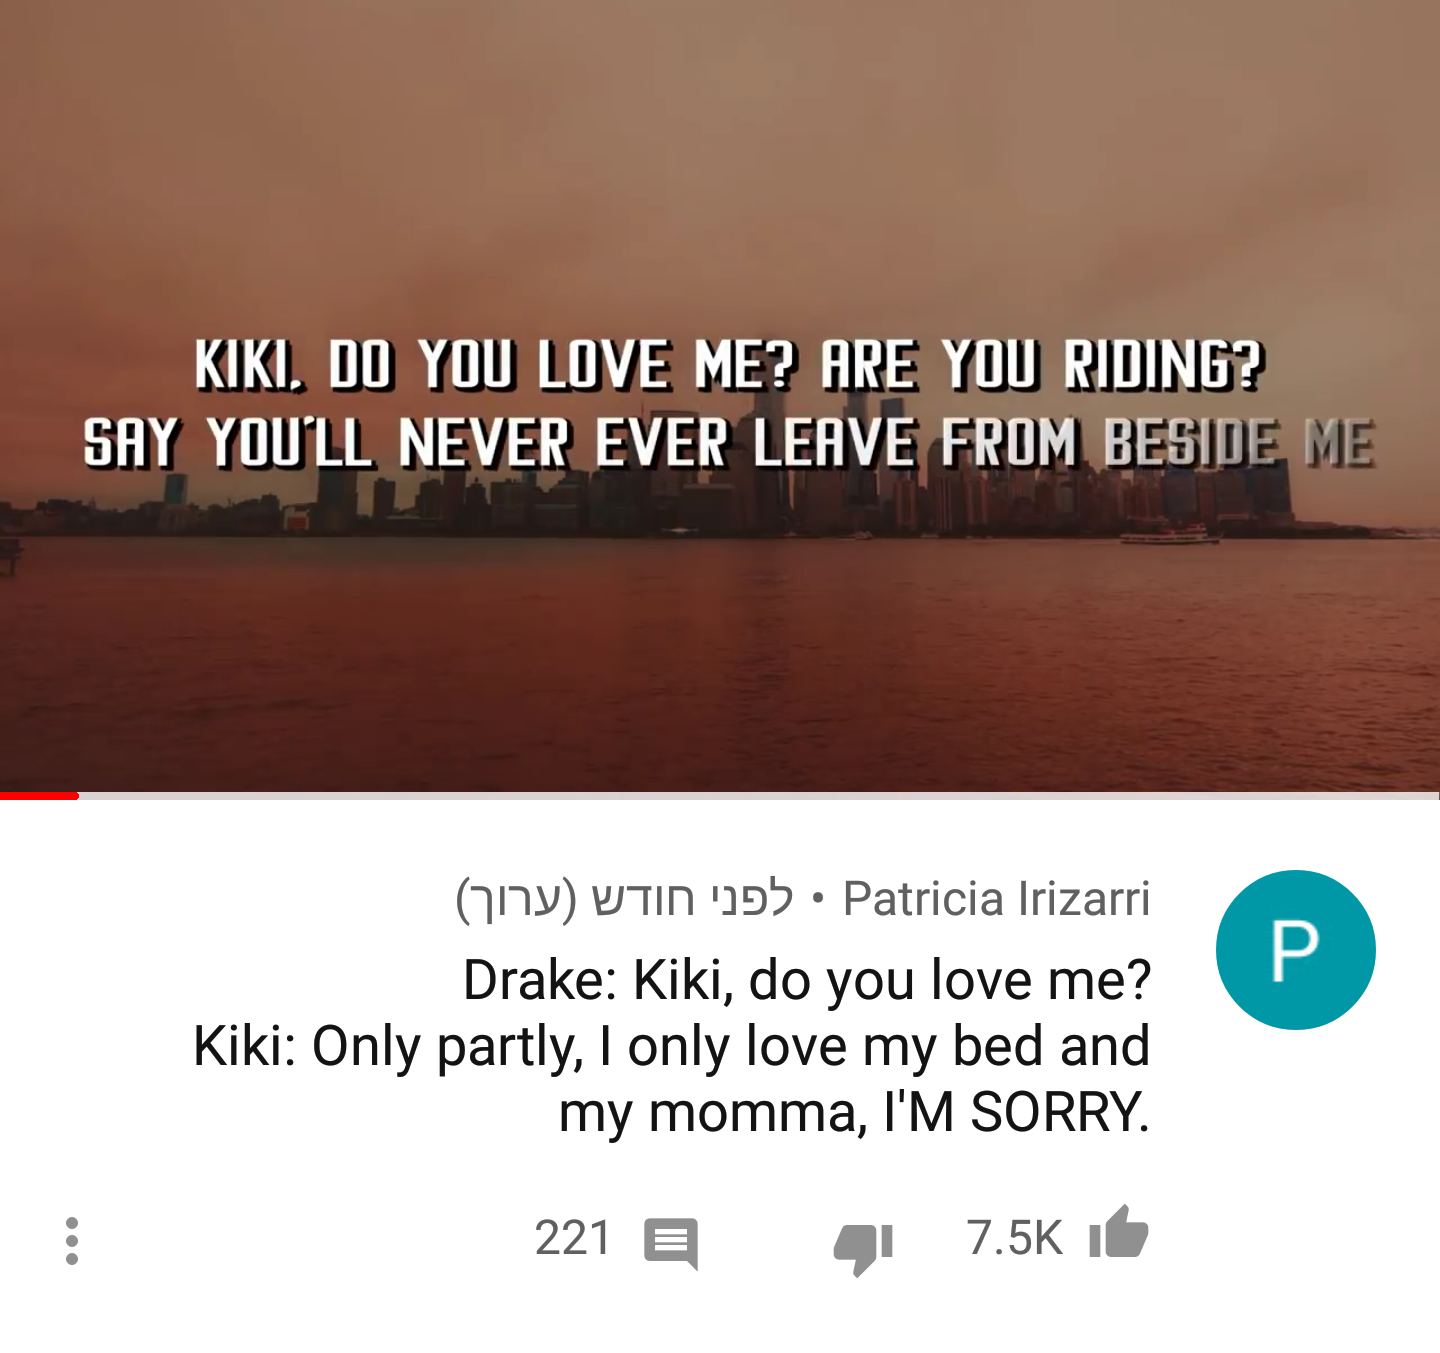Dislike the comment with the thumbs-down icon

(x=863, y=1247)
